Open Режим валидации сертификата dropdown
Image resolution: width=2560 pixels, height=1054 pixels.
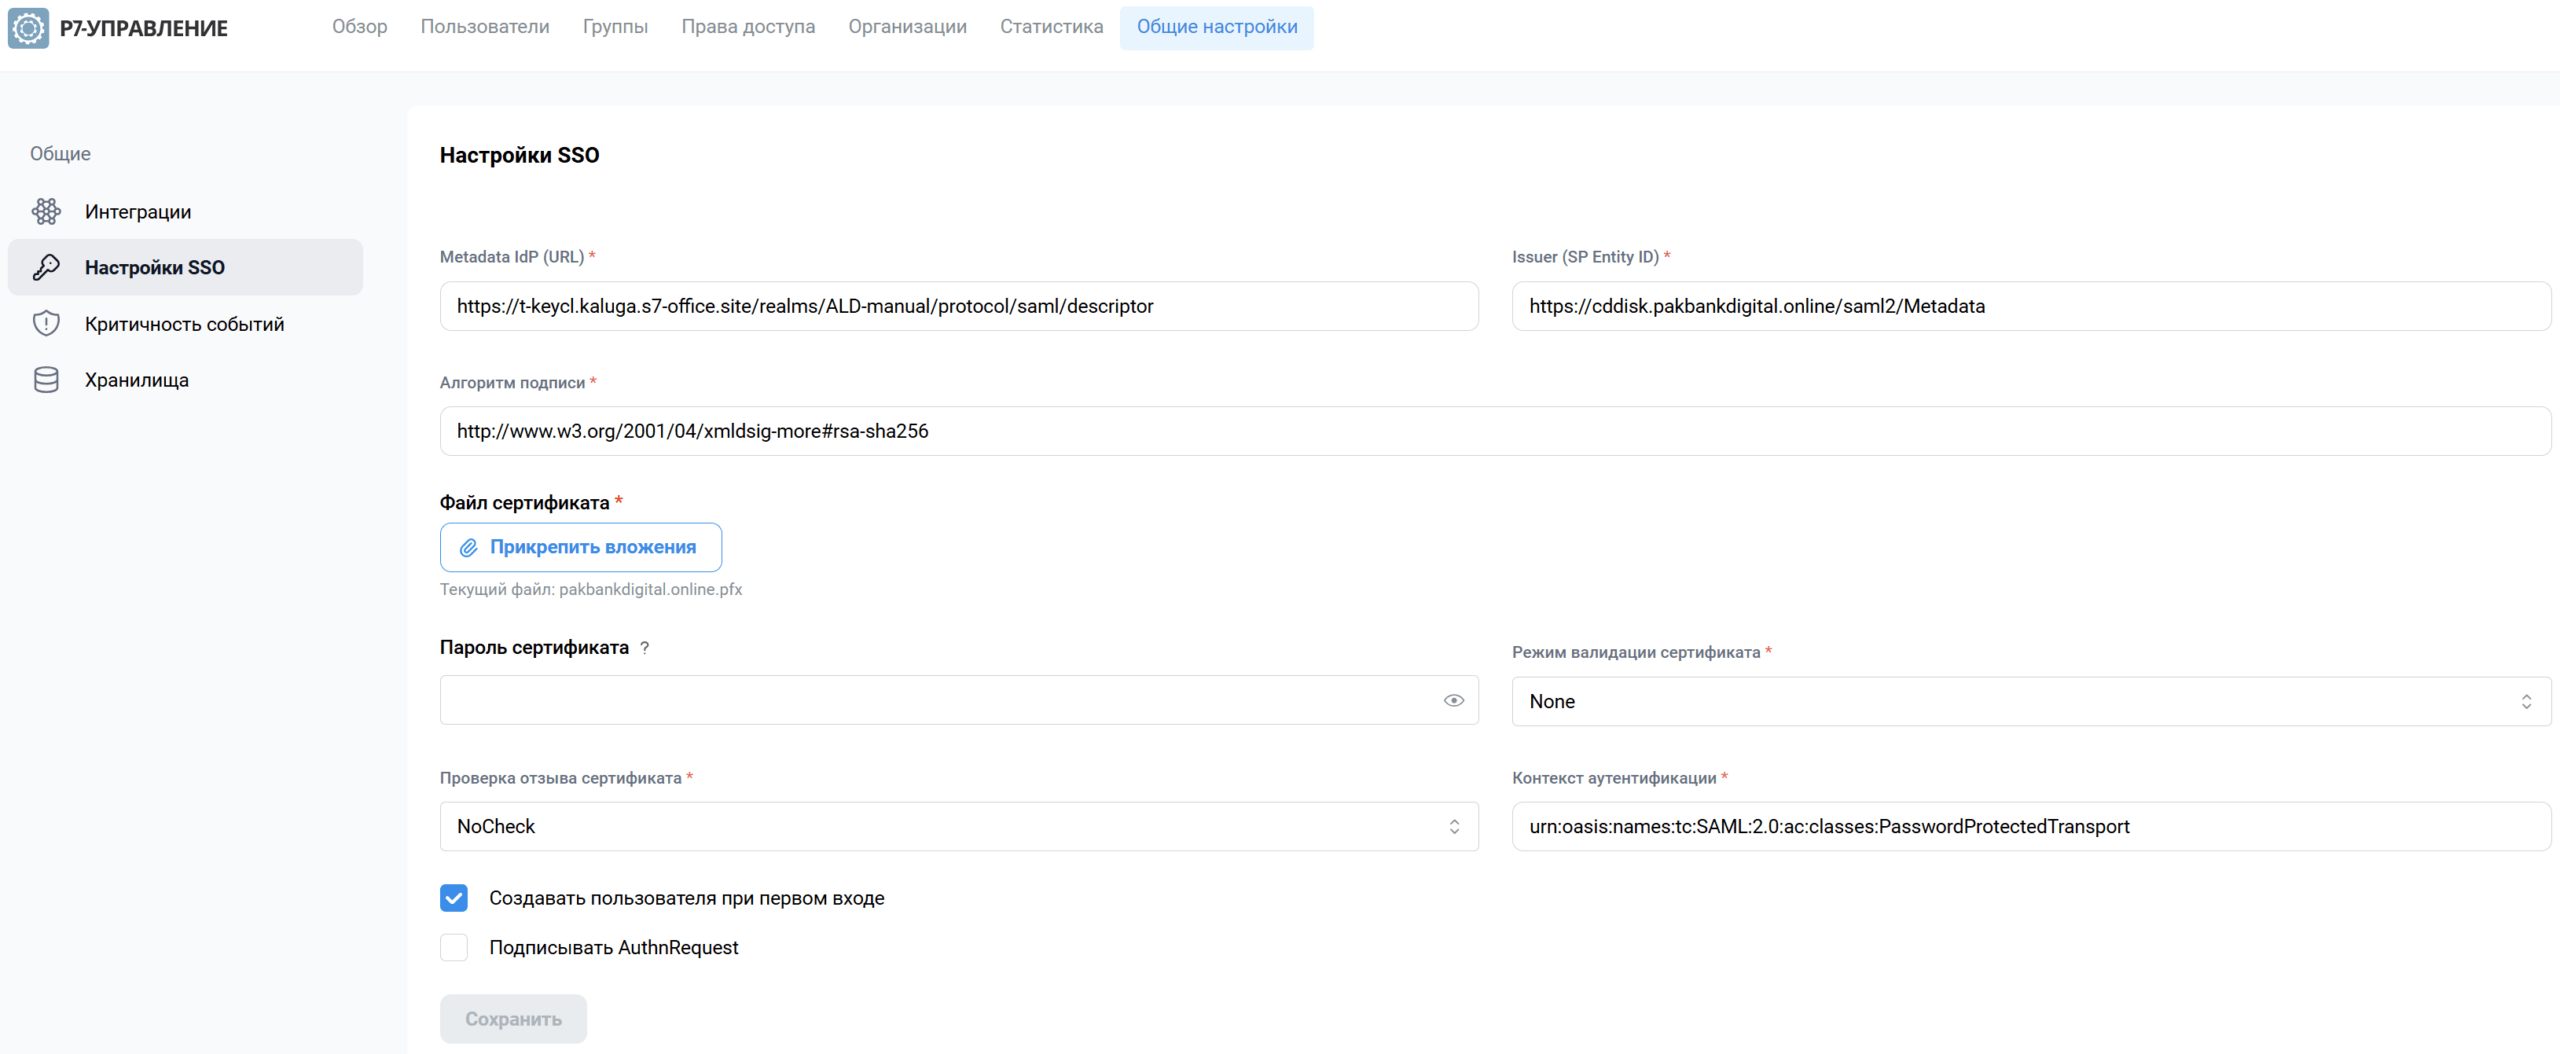click(x=2031, y=701)
